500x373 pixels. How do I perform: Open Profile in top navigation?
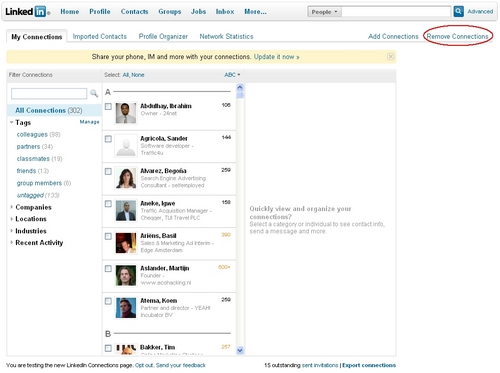click(100, 12)
